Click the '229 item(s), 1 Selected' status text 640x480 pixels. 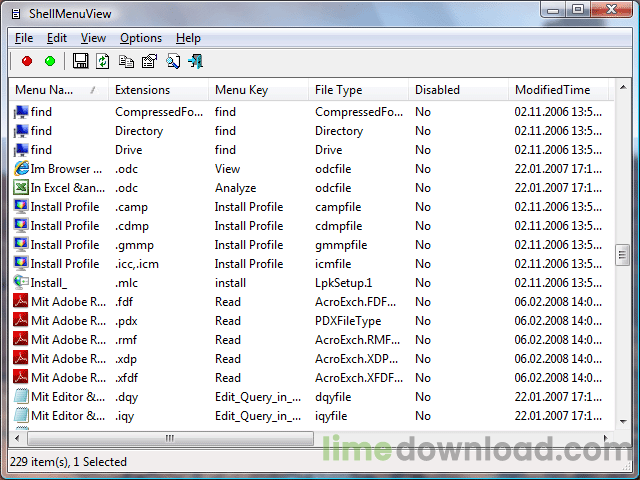click(68, 462)
